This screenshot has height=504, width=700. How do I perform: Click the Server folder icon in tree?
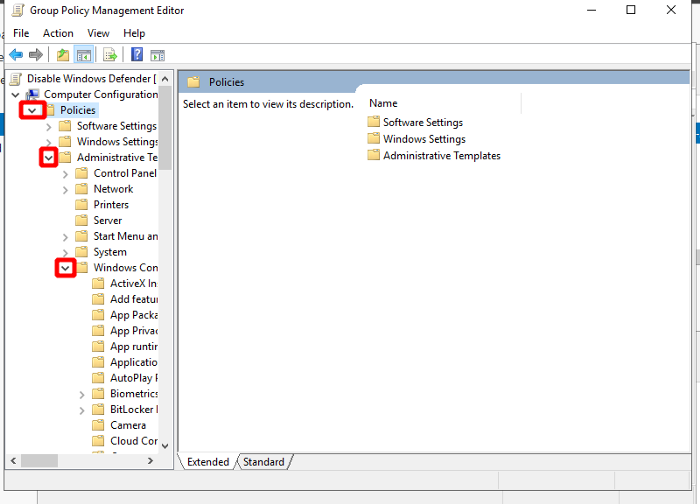pyautogui.click(x=81, y=220)
